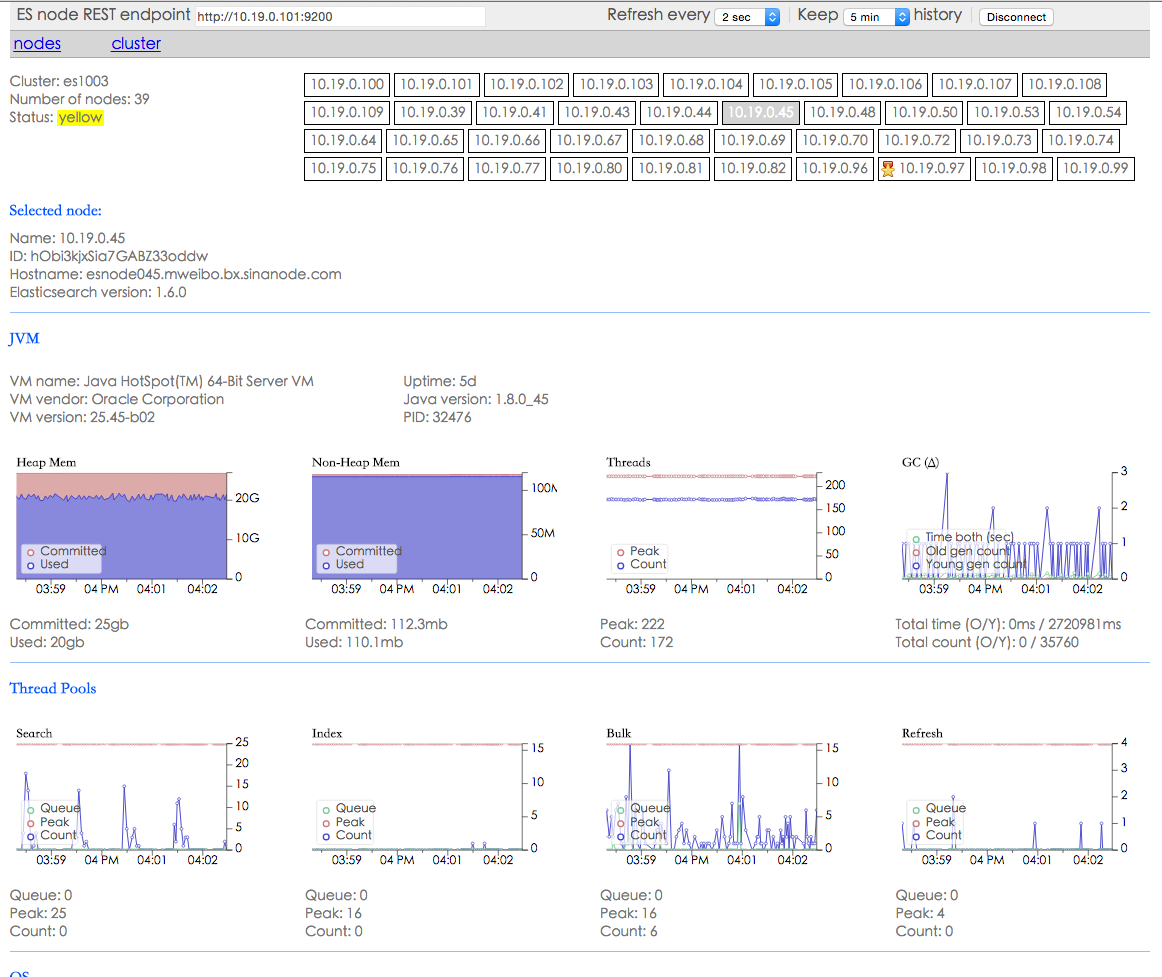Click the Refresh chart Peak legend marker

pyautogui.click(x=916, y=822)
